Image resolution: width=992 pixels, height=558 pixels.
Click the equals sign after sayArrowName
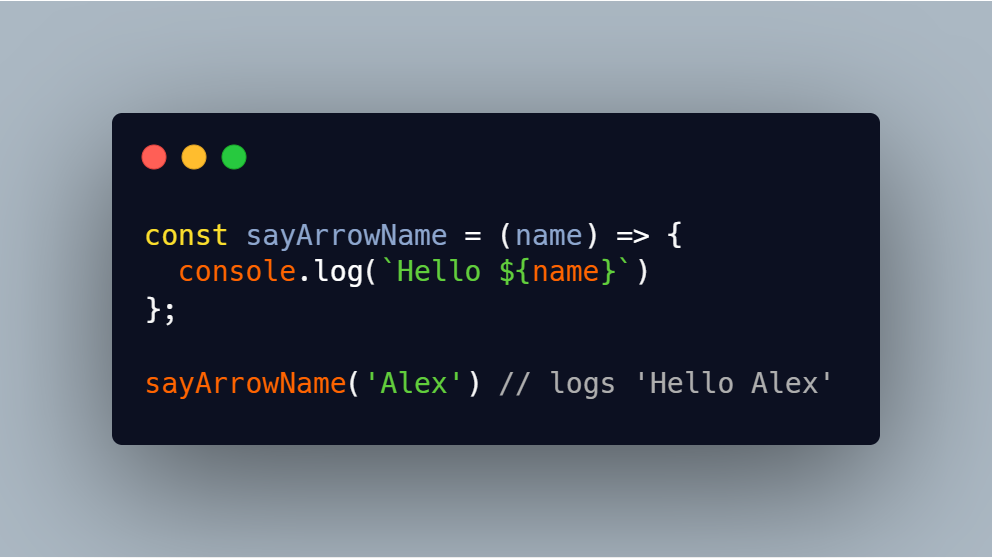tap(473, 236)
